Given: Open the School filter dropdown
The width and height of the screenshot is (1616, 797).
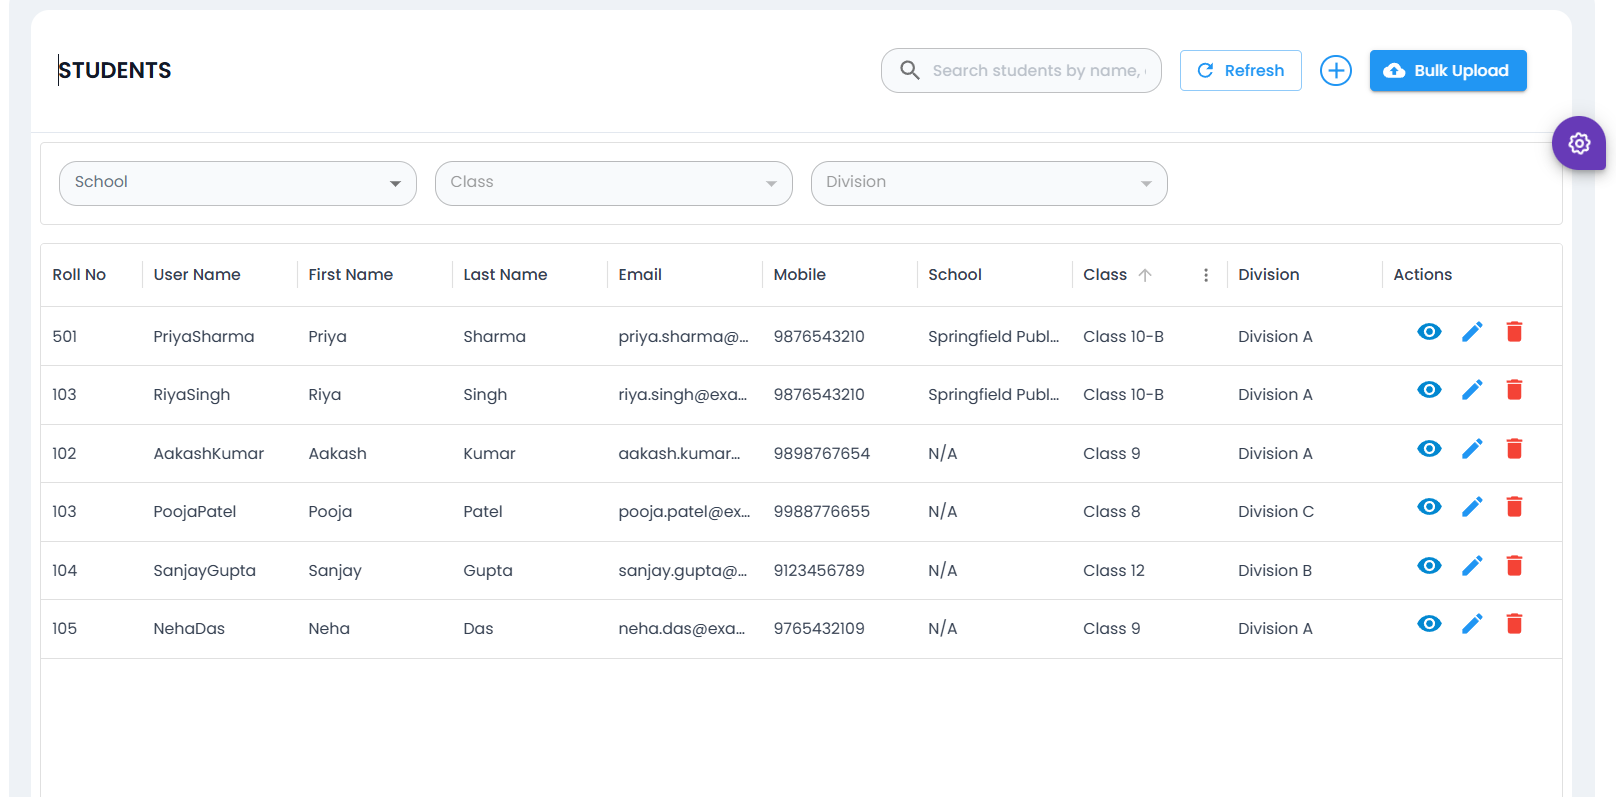Looking at the screenshot, I should click(238, 183).
